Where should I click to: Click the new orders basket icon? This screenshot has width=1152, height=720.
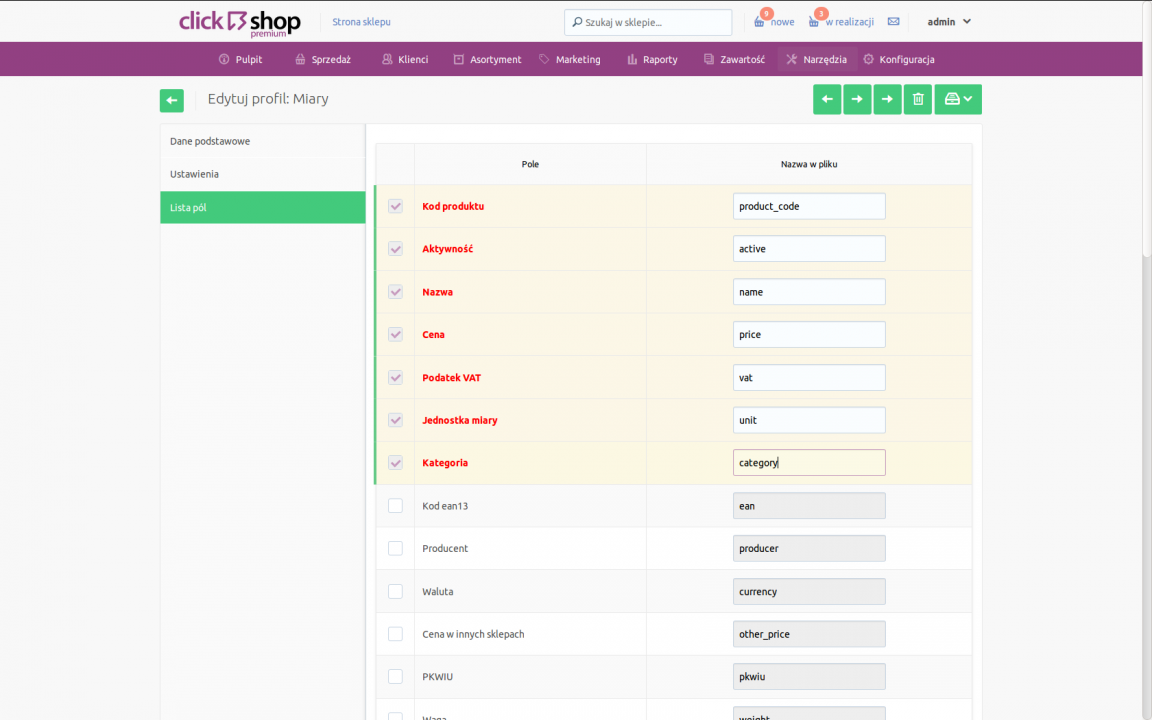759,21
